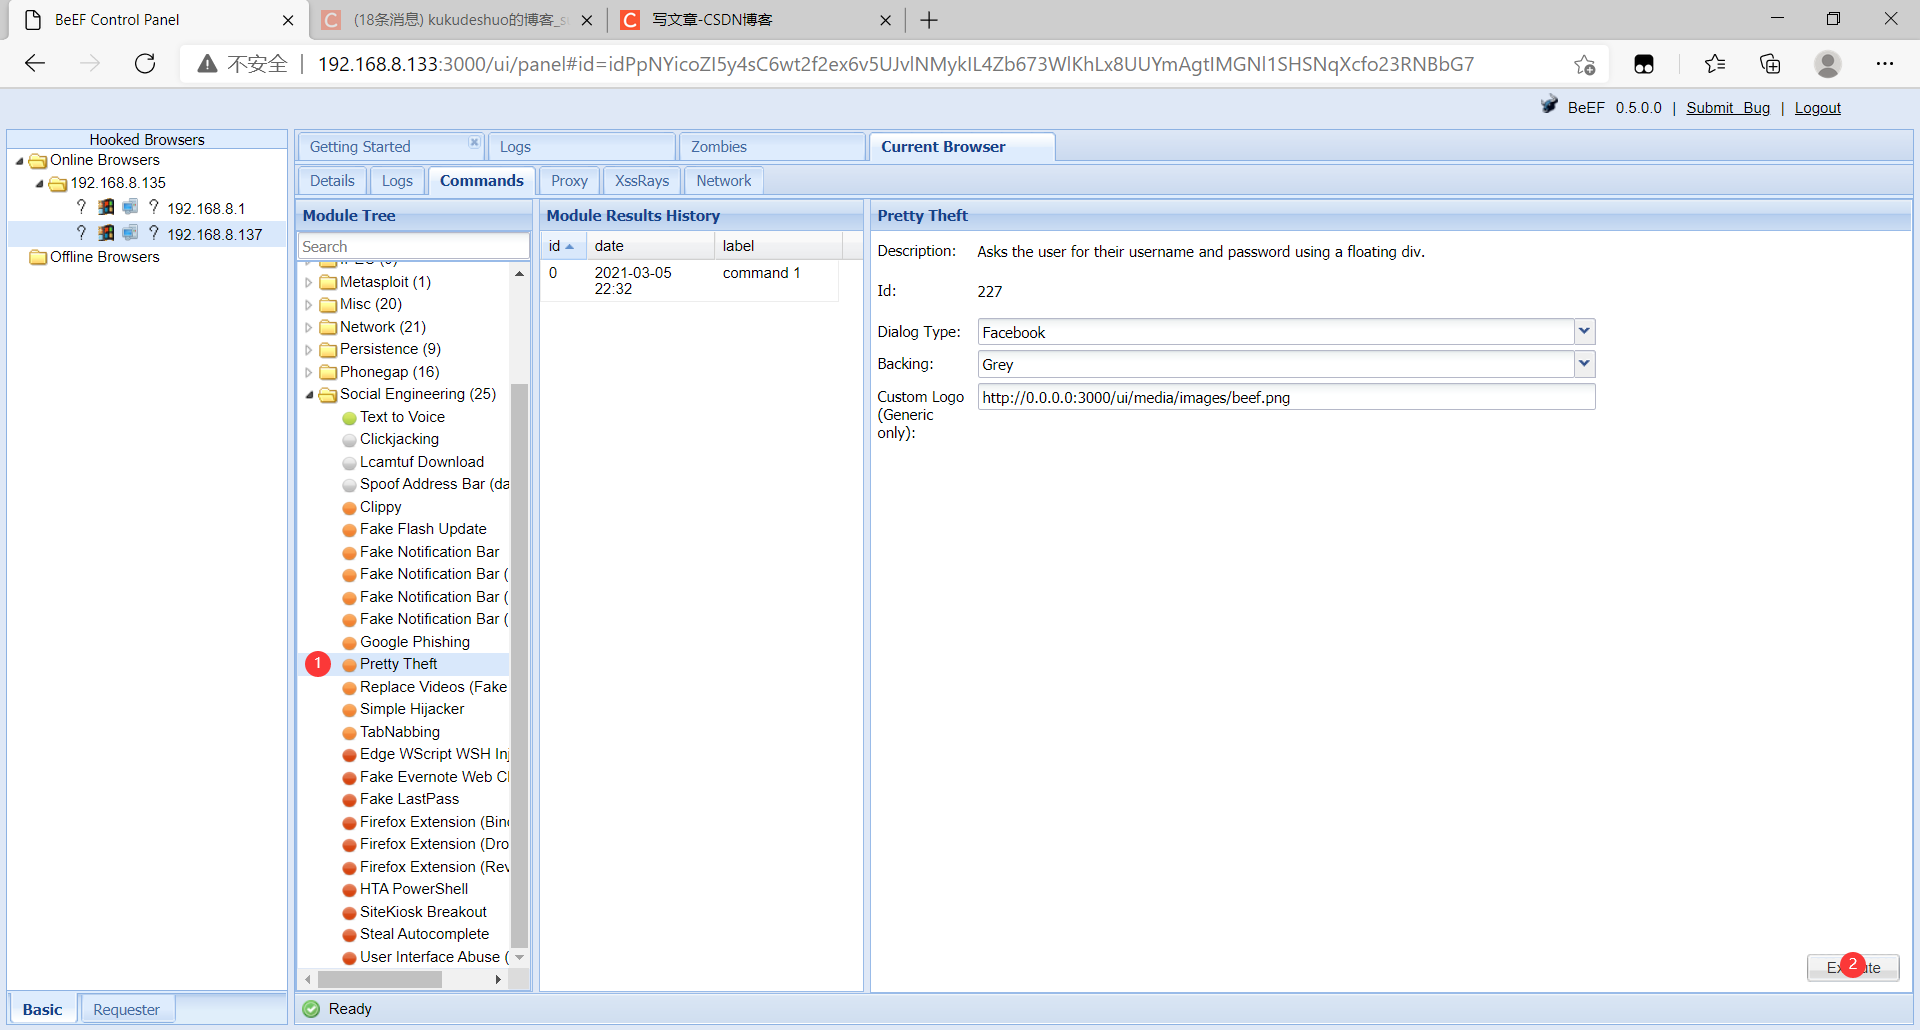
Task: Switch to the Zombies tab
Action: pyautogui.click(x=772, y=147)
